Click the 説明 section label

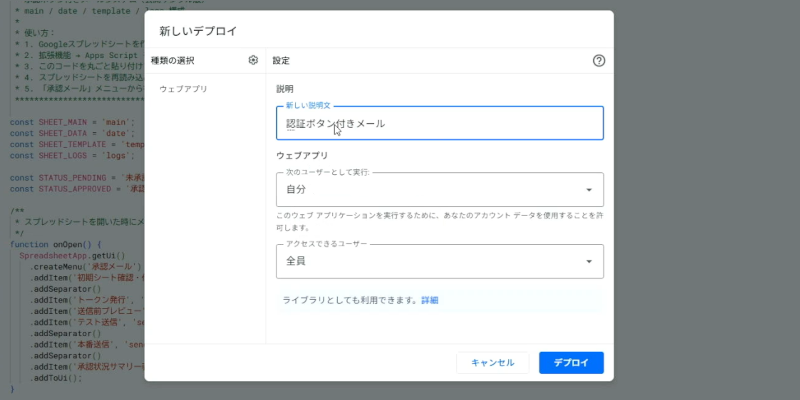click(x=285, y=89)
